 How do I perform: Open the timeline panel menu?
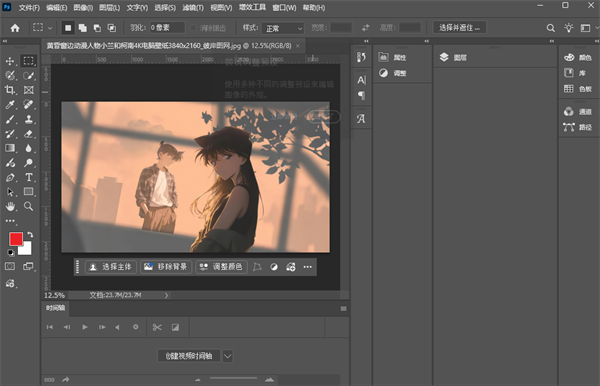click(x=343, y=308)
